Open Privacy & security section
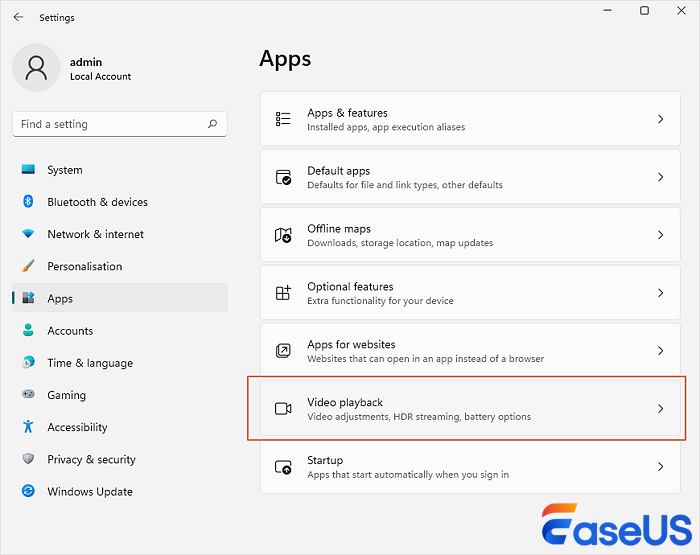The image size is (700, 555). tap(91, 459)
